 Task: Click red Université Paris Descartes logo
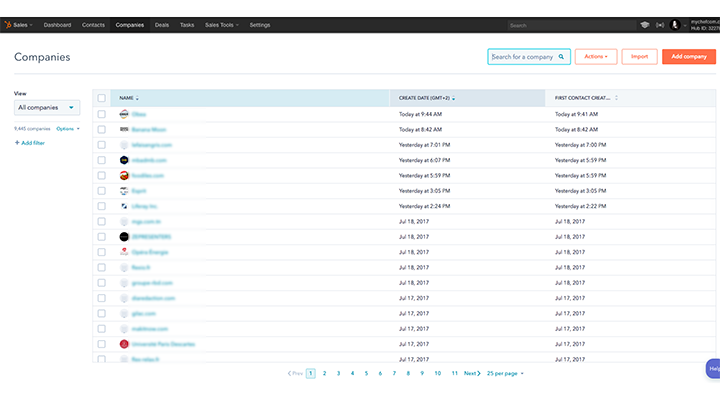coord(124,344)
